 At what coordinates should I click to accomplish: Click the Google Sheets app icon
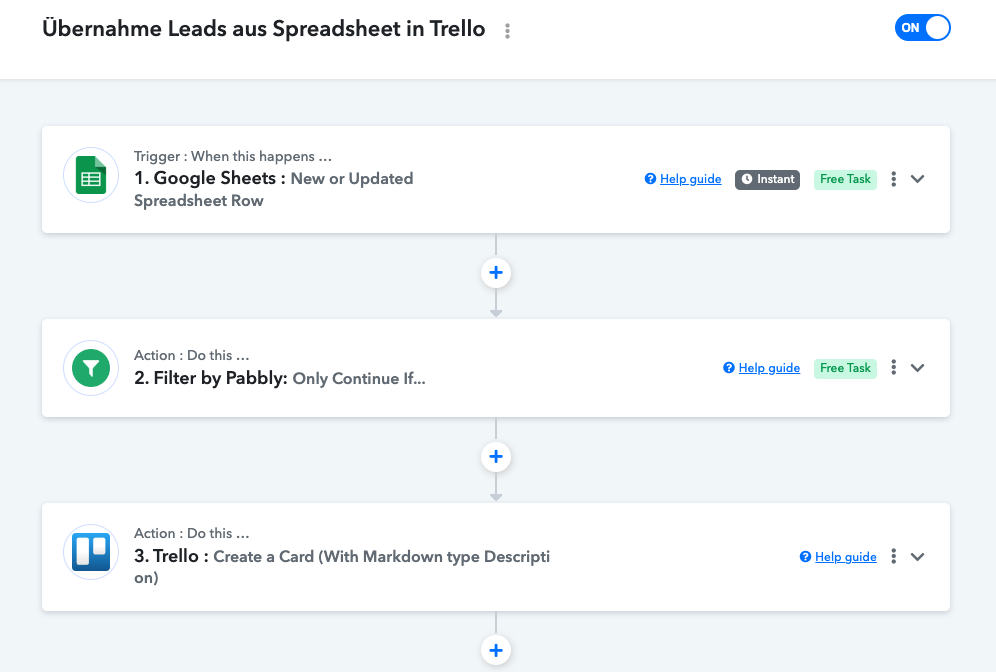(91, 175)
